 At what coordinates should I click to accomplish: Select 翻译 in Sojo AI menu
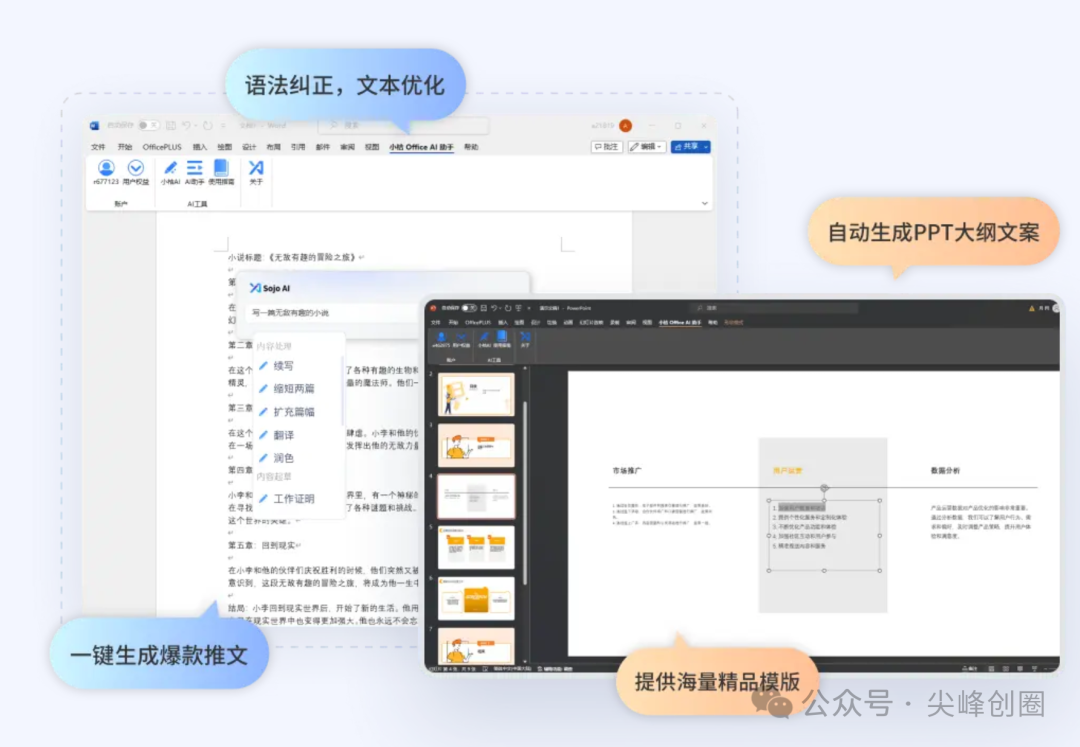point(283,435)
